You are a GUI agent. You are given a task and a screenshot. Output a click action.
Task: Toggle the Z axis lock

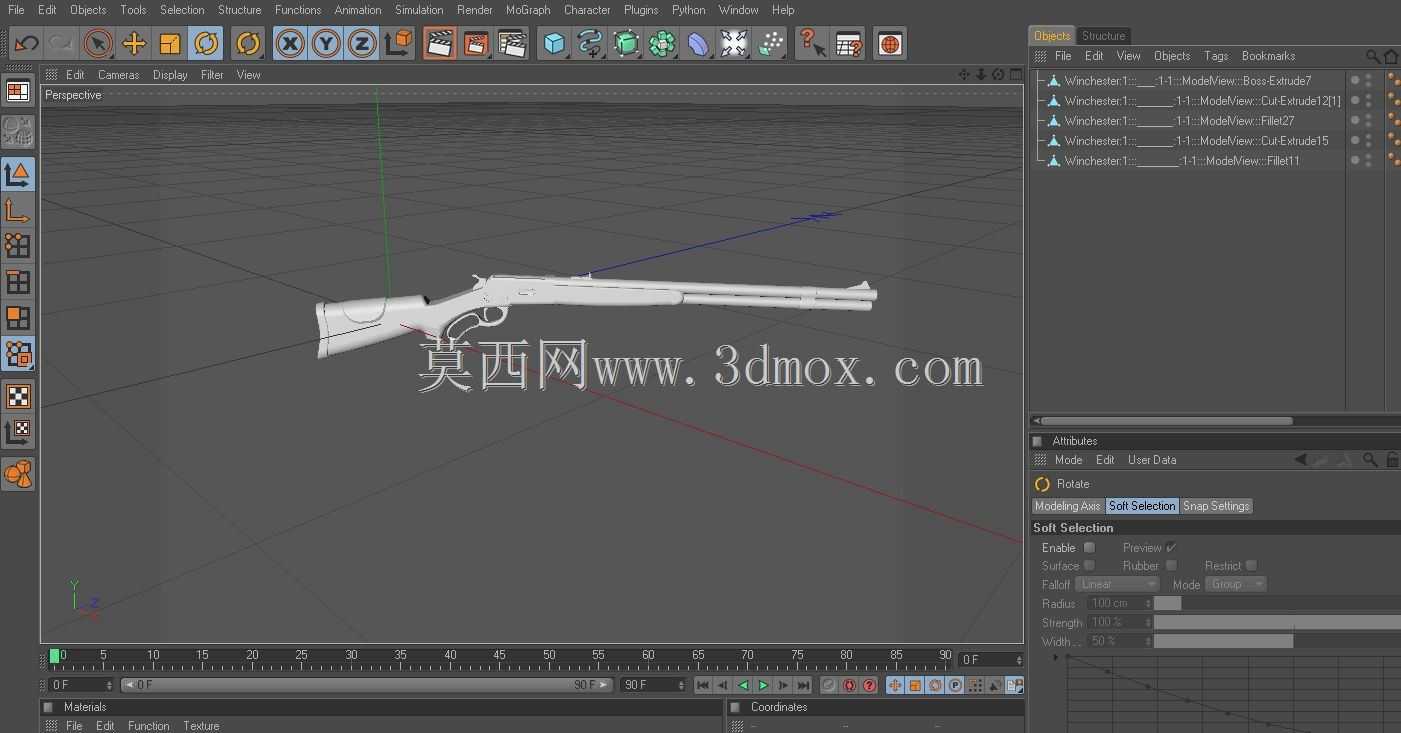coord(362,43)
